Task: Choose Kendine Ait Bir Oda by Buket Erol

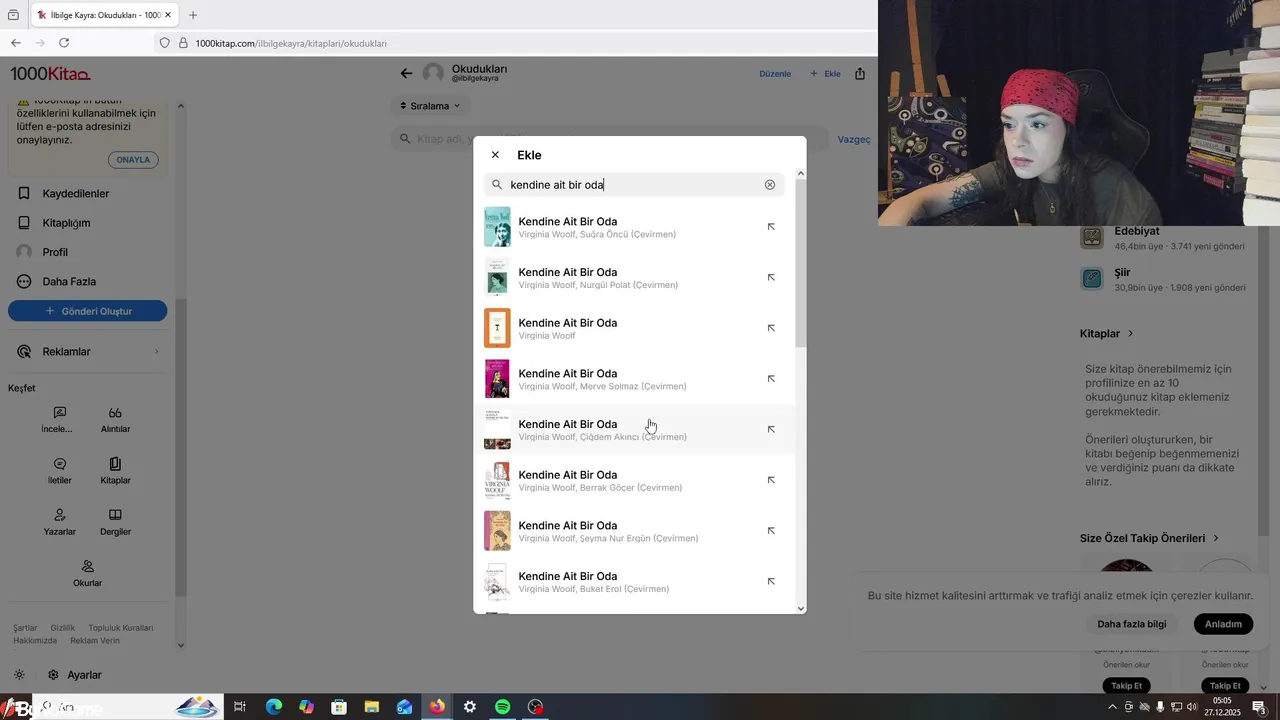Action: tap(634, 582)
